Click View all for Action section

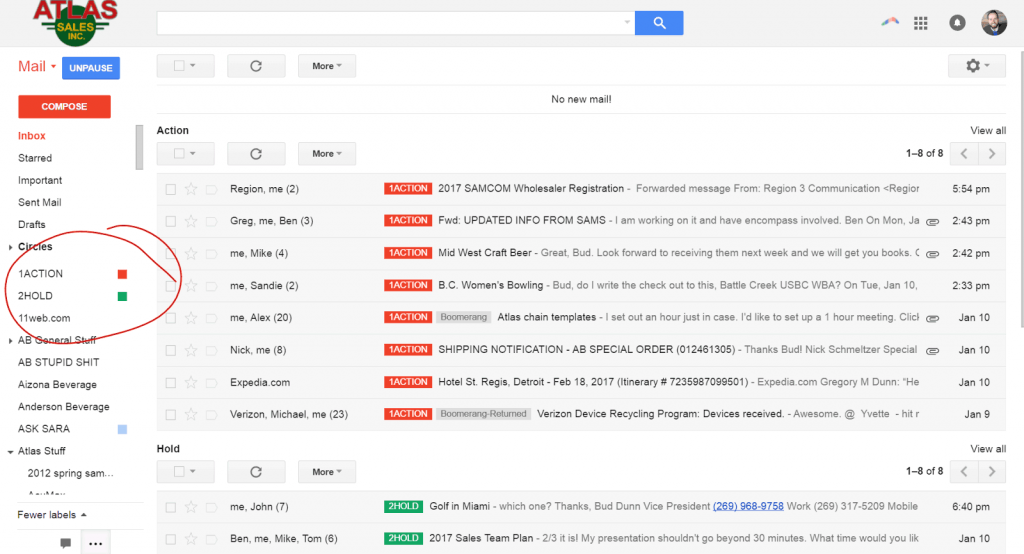tap(987, 131)
